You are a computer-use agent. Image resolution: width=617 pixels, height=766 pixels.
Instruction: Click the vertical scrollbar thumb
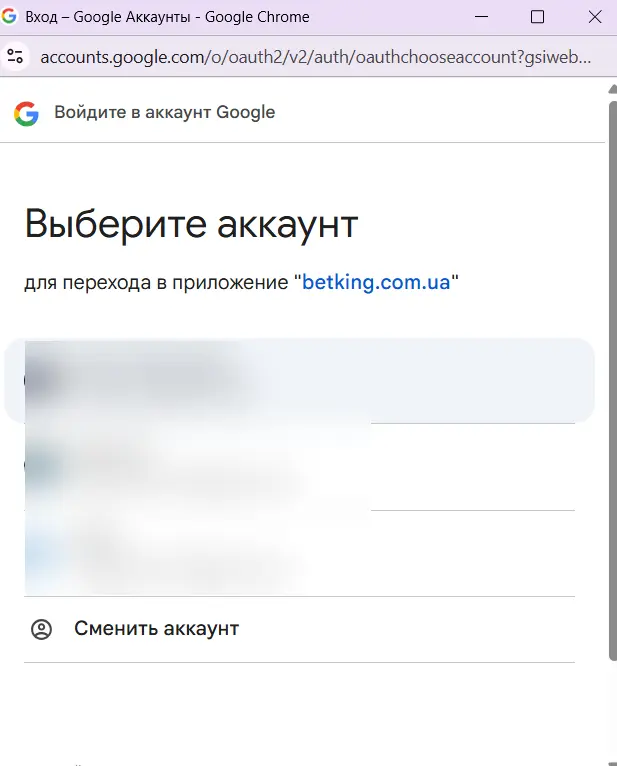613,381
